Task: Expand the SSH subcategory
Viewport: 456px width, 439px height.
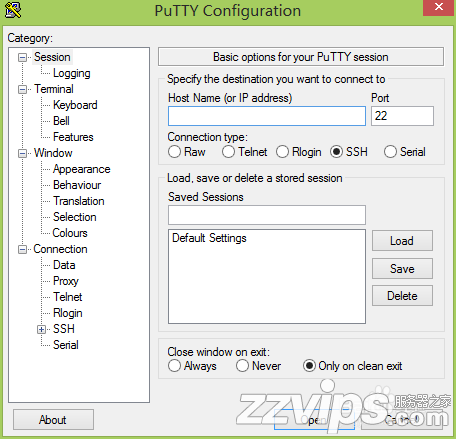Action: click(x=41, y=330)
